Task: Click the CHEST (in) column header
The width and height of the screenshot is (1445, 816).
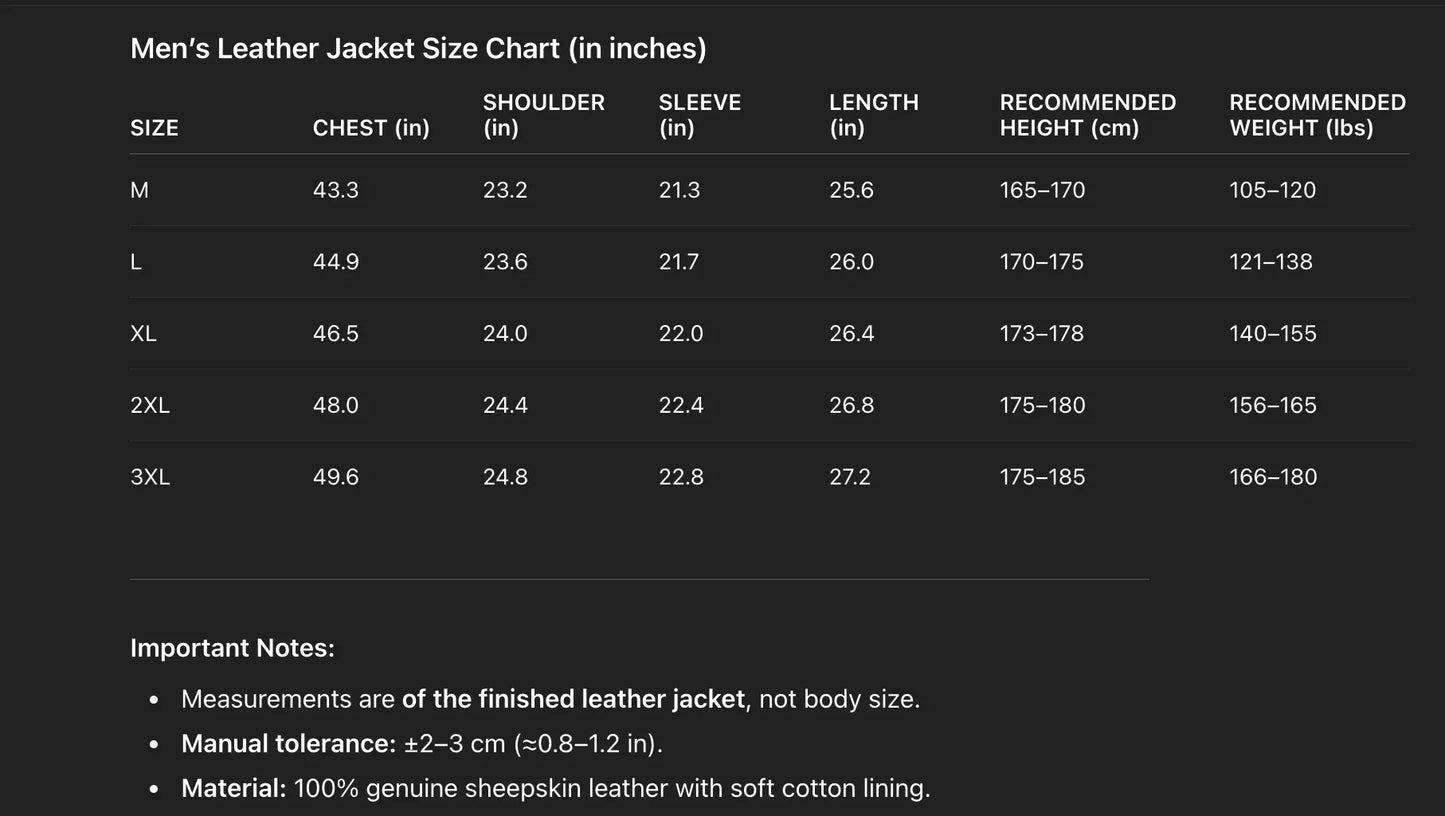Action: click(371, 128)
